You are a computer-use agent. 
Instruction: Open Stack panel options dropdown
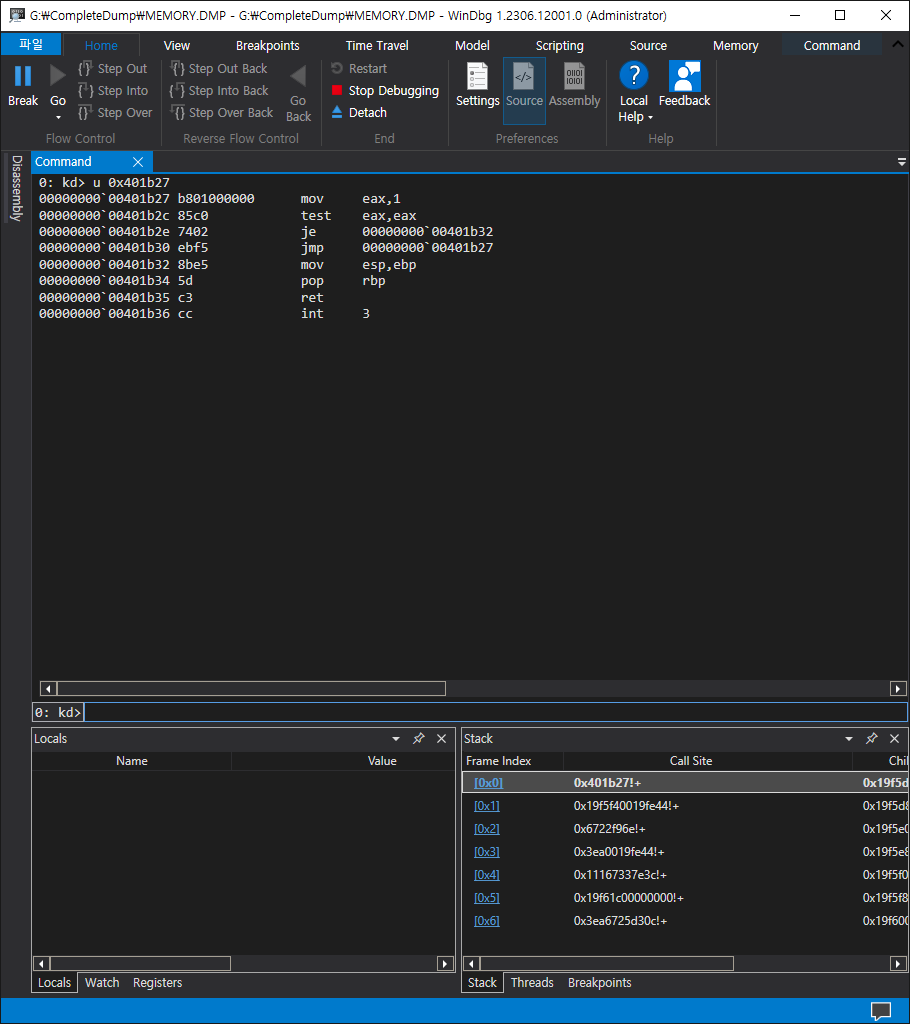849,739
